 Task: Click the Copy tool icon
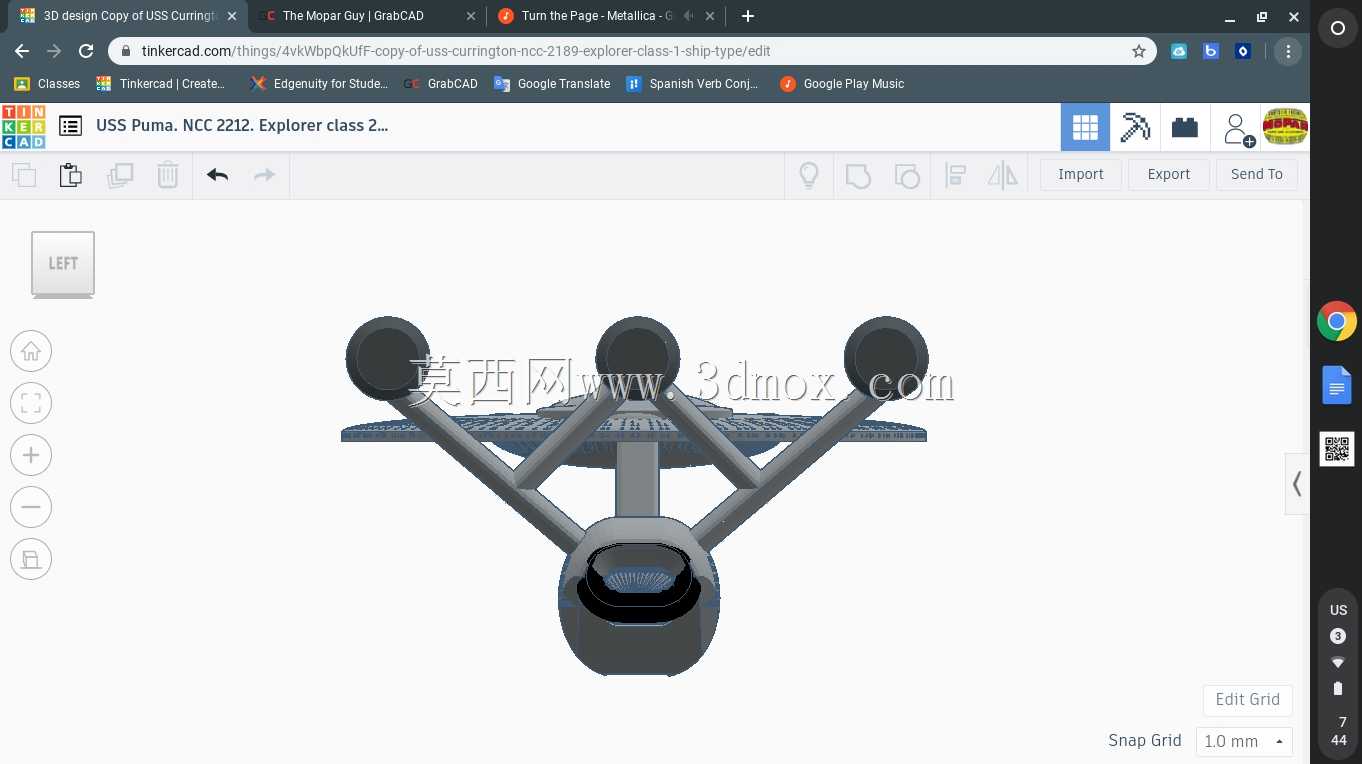(x=24, y=175)
